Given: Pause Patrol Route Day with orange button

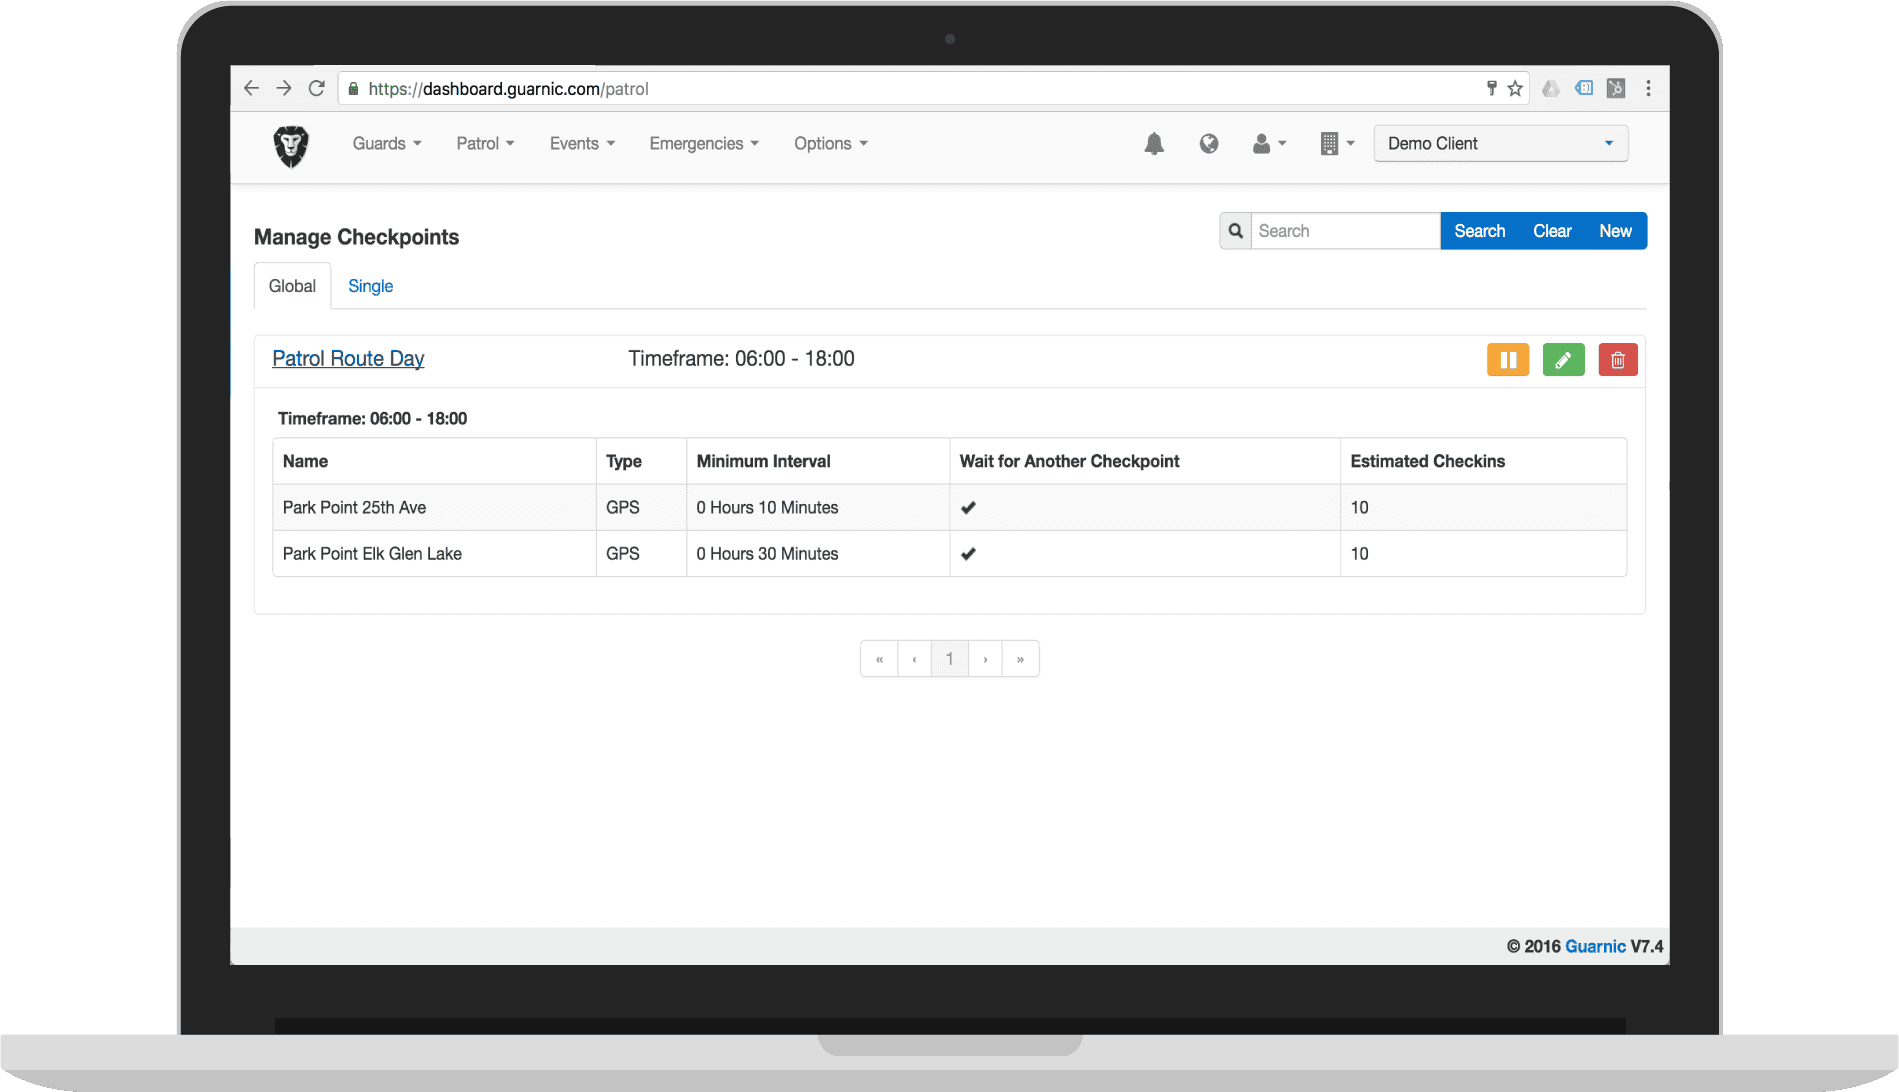Looking at the screenshot, I should tap(1507, 360).
